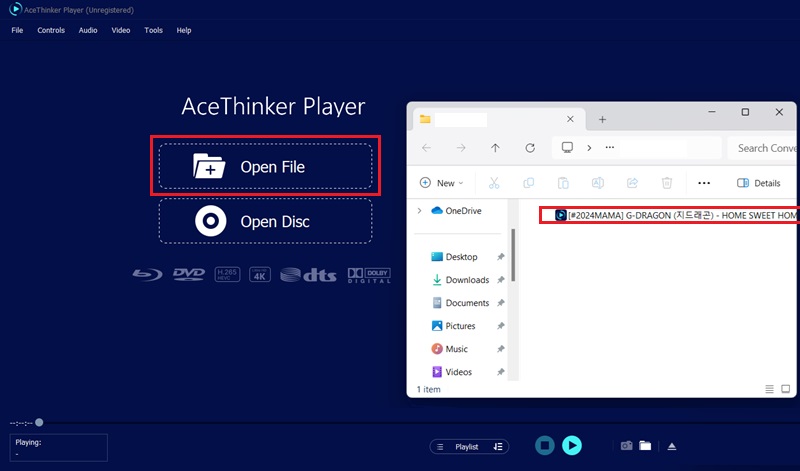Click the Stop playback button
The width and height of the screenshot is (800, 471).
(x=545, y=445)
